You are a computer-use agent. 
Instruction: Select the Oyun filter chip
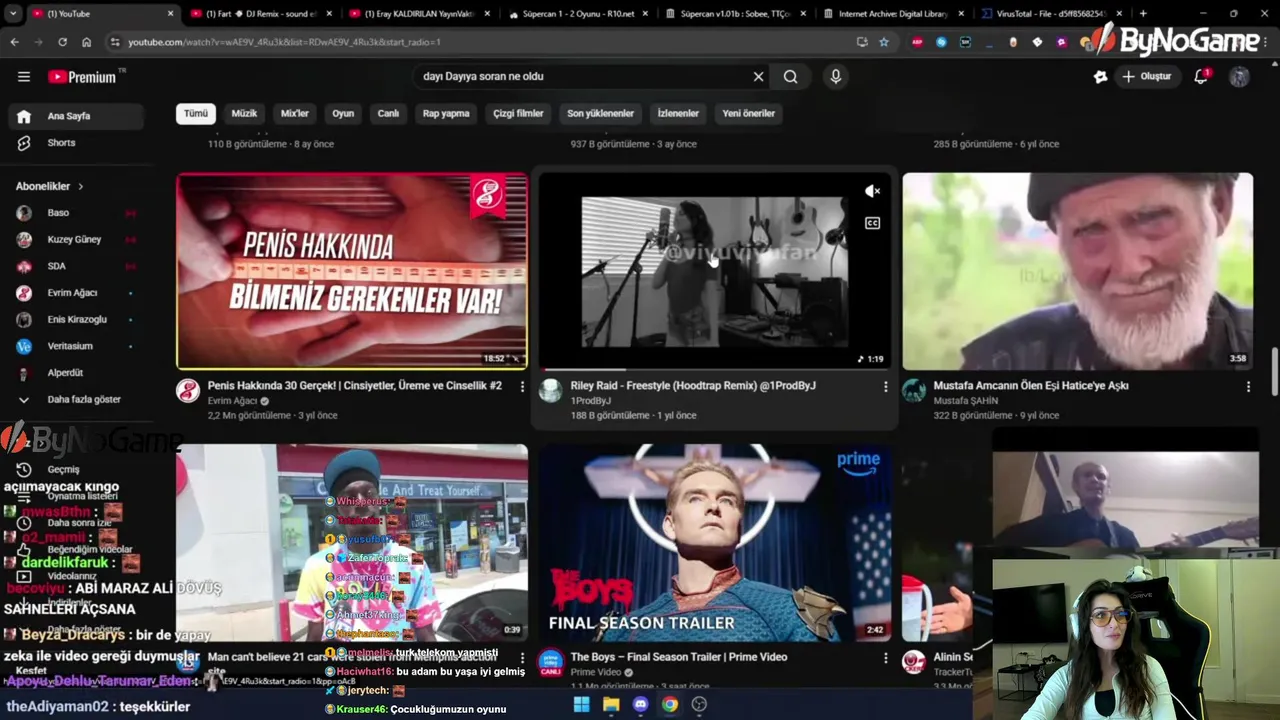(x=343, y=113)
